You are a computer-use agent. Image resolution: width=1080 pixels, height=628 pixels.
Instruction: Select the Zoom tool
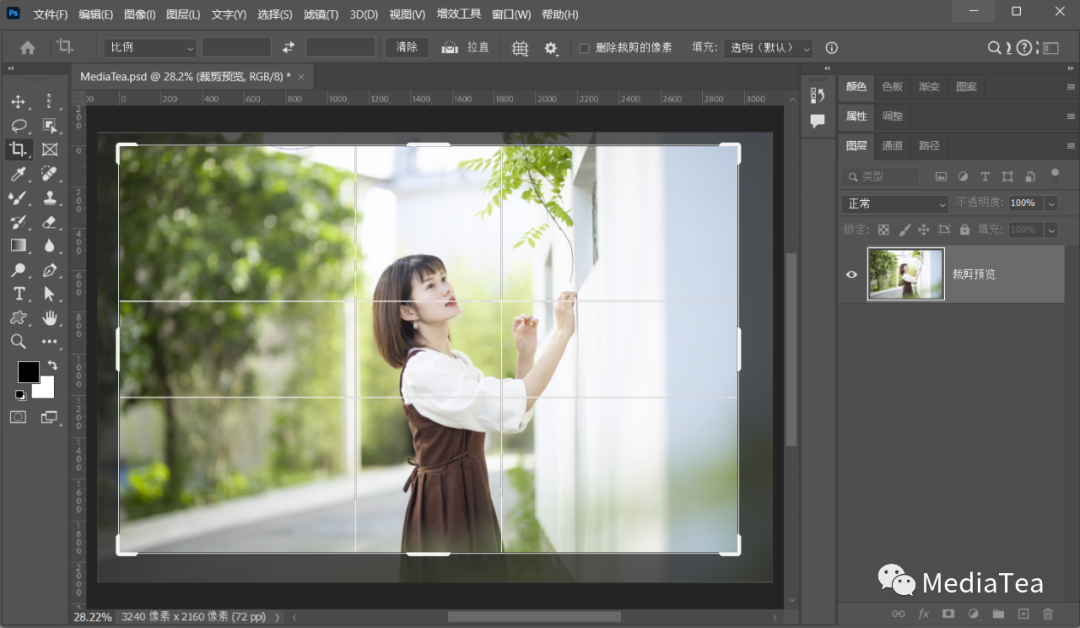pos(17,341)
